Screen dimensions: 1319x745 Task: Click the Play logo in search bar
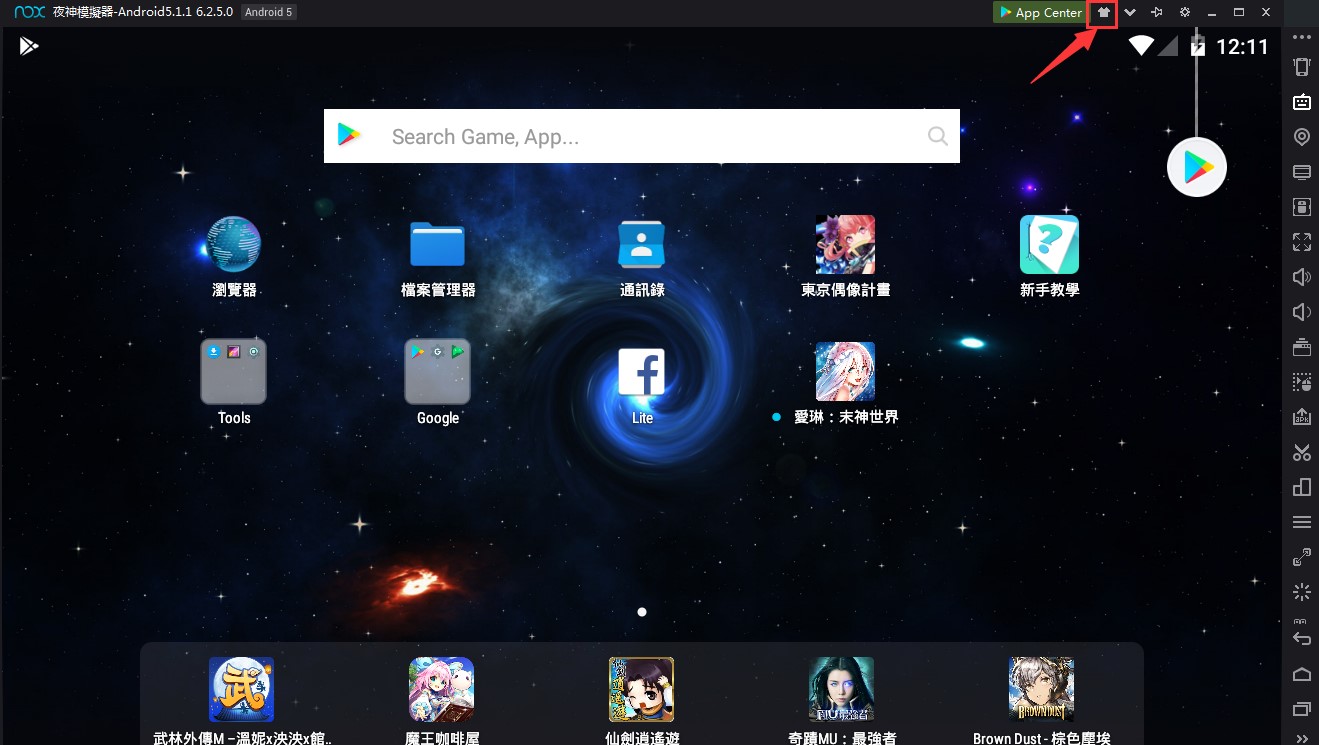(349, 136)
